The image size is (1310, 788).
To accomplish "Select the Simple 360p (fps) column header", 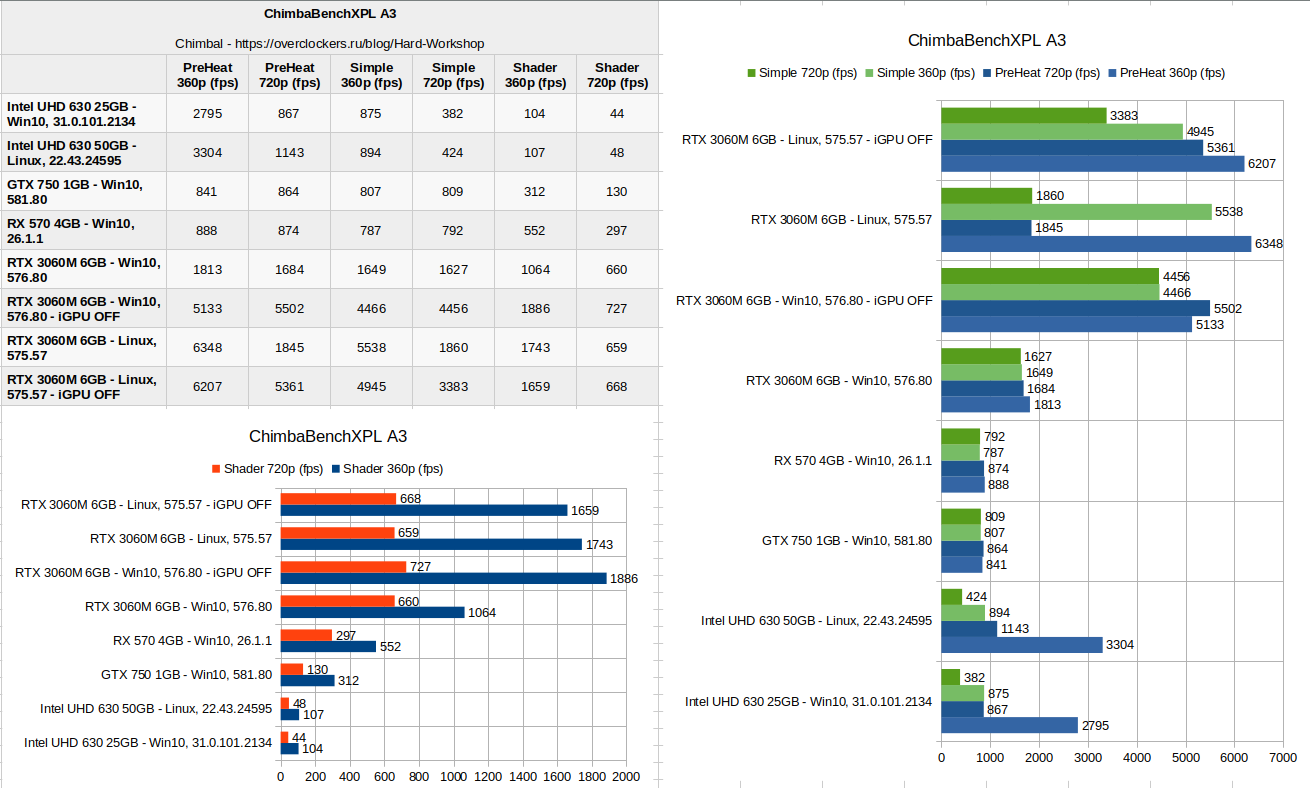I will click(371, 75).
